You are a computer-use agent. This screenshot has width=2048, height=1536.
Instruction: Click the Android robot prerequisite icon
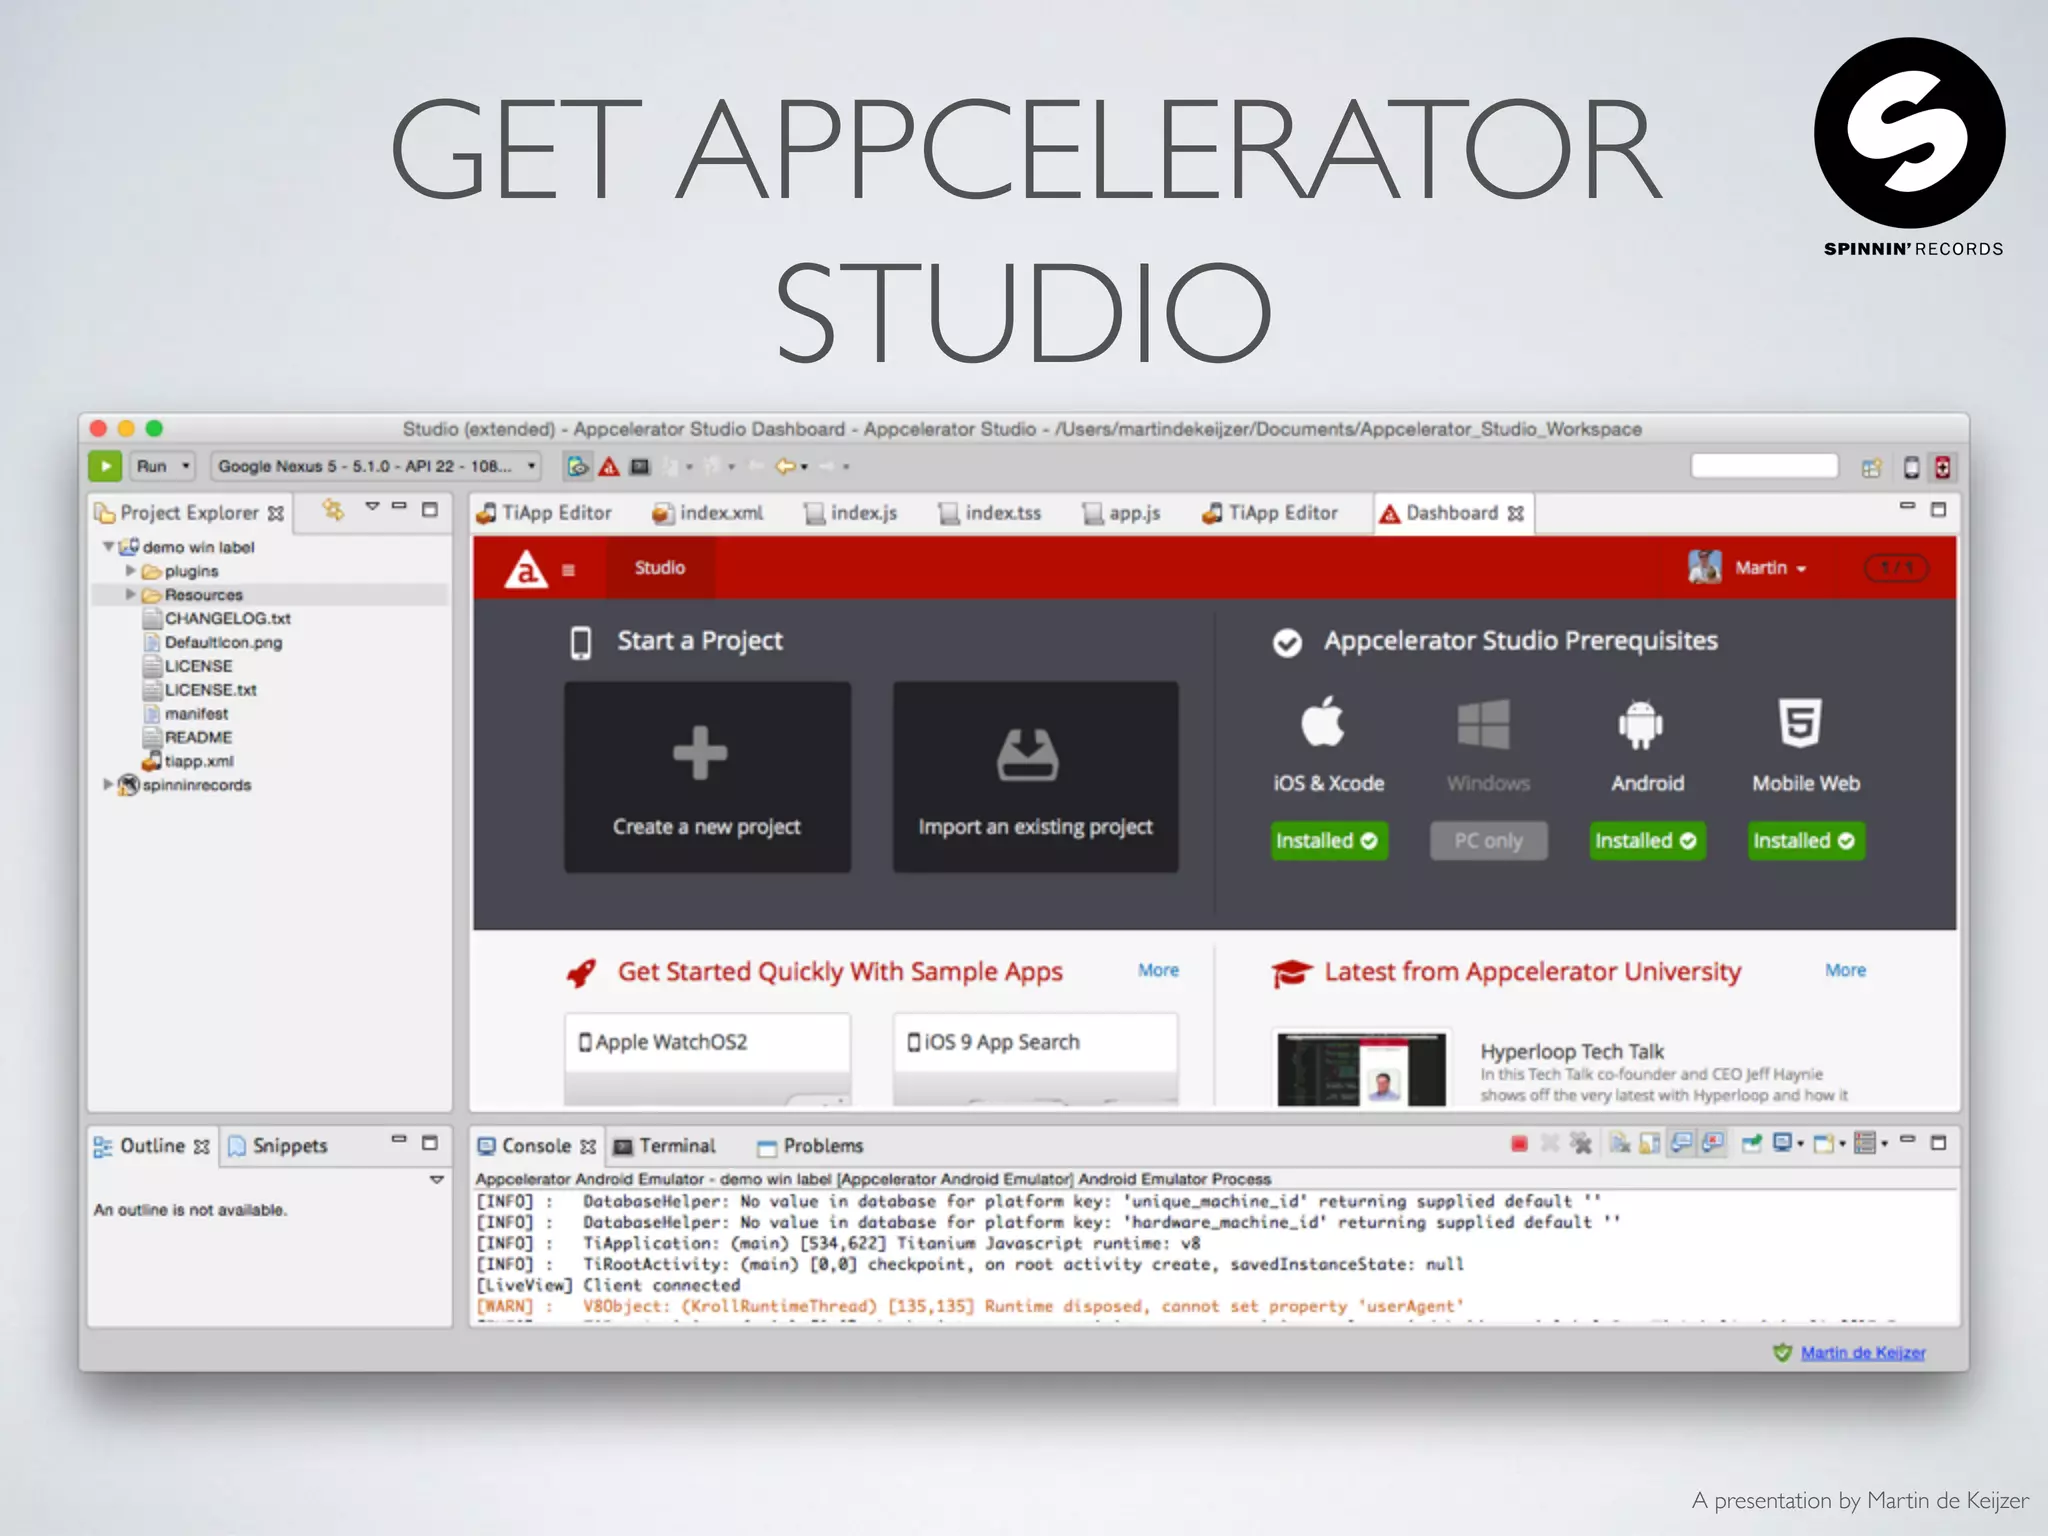tap(1641, 723)
